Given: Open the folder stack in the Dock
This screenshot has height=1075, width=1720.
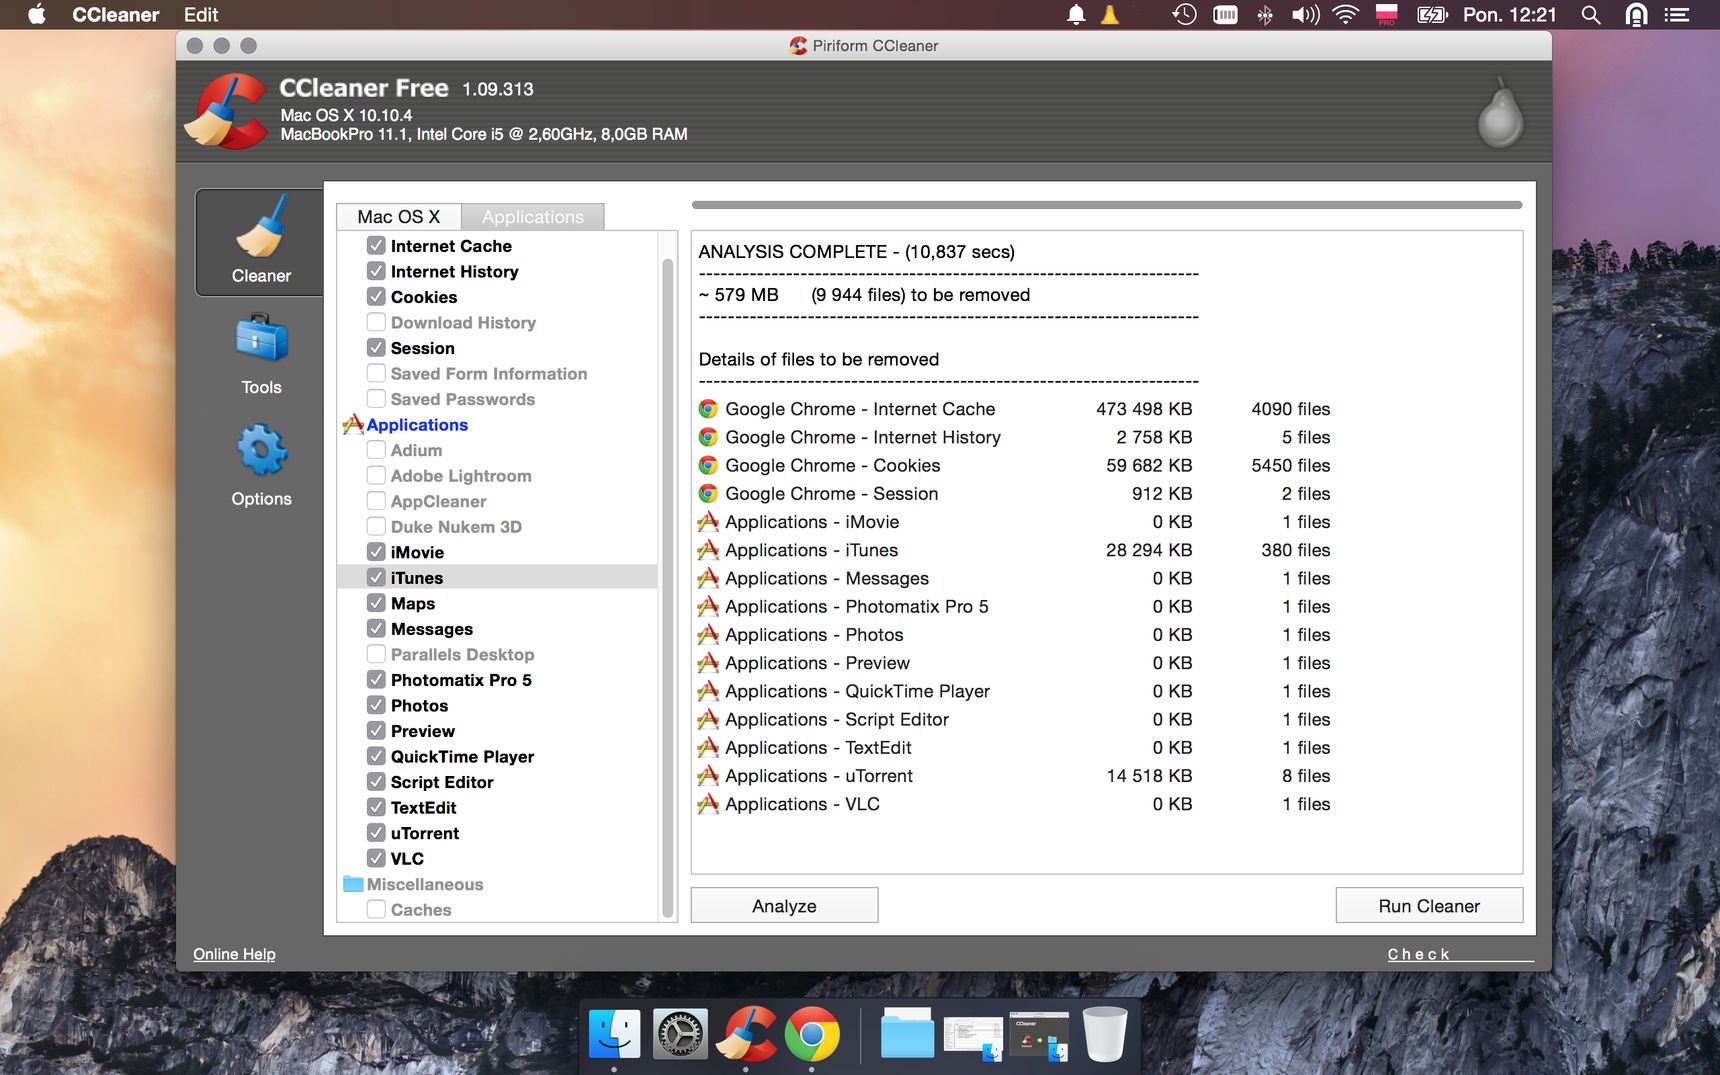Looking at the screenshot, I should pyautogui.click(x=907, y=1033).
